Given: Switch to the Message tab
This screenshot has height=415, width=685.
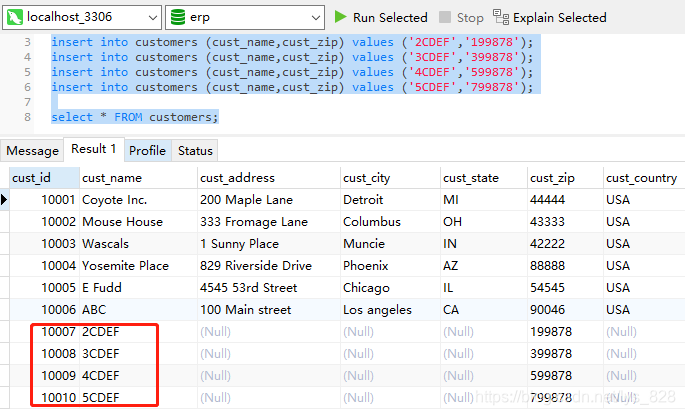Looking at the screenshot, I should pyautogui.click(x=32, y=151).
